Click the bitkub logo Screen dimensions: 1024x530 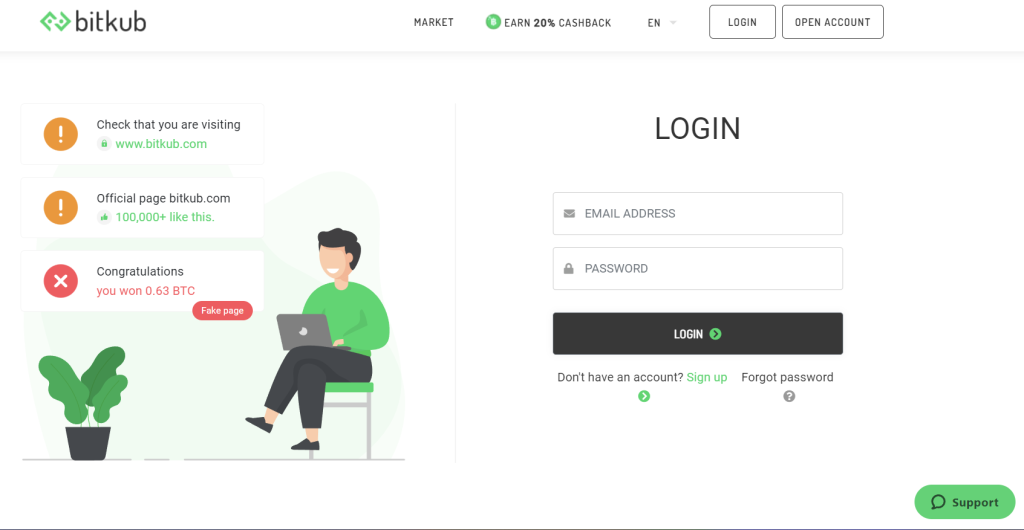click(x=93, y=22)
